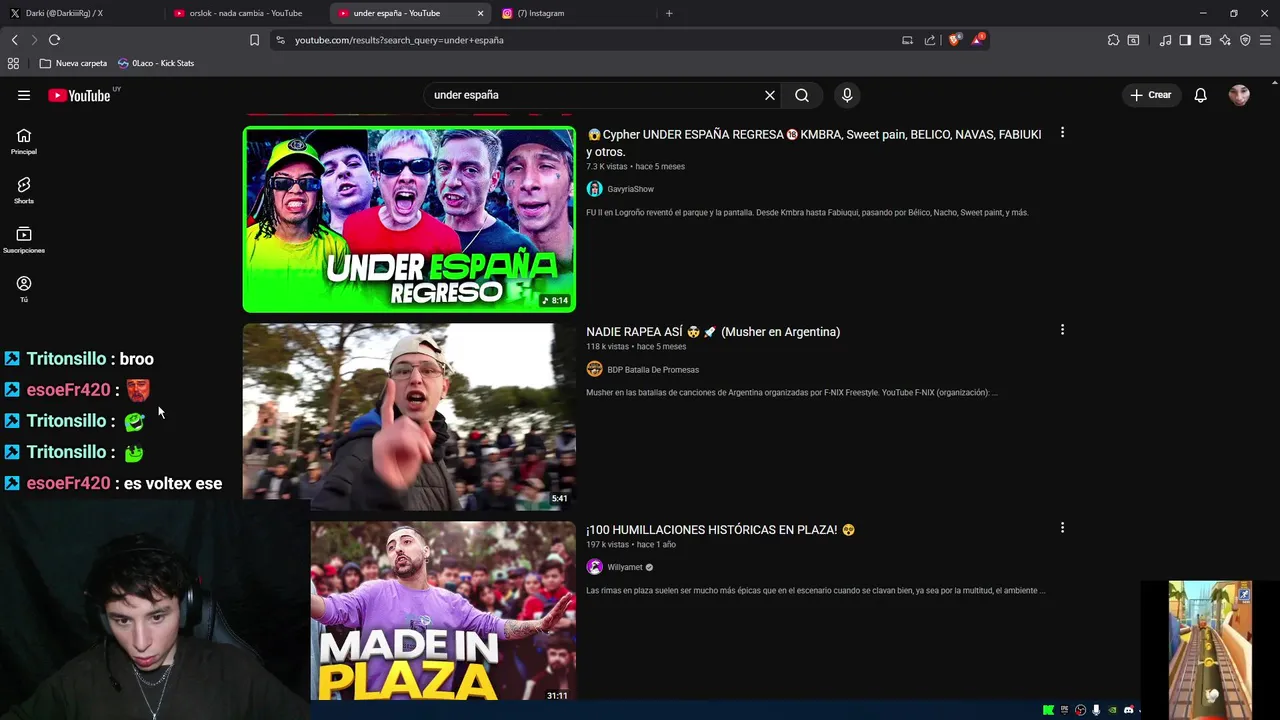Switch to the Darki X (Twitter) tab
The height and width of the screenshot is (720, 1280).
click(x=80, y=13)
